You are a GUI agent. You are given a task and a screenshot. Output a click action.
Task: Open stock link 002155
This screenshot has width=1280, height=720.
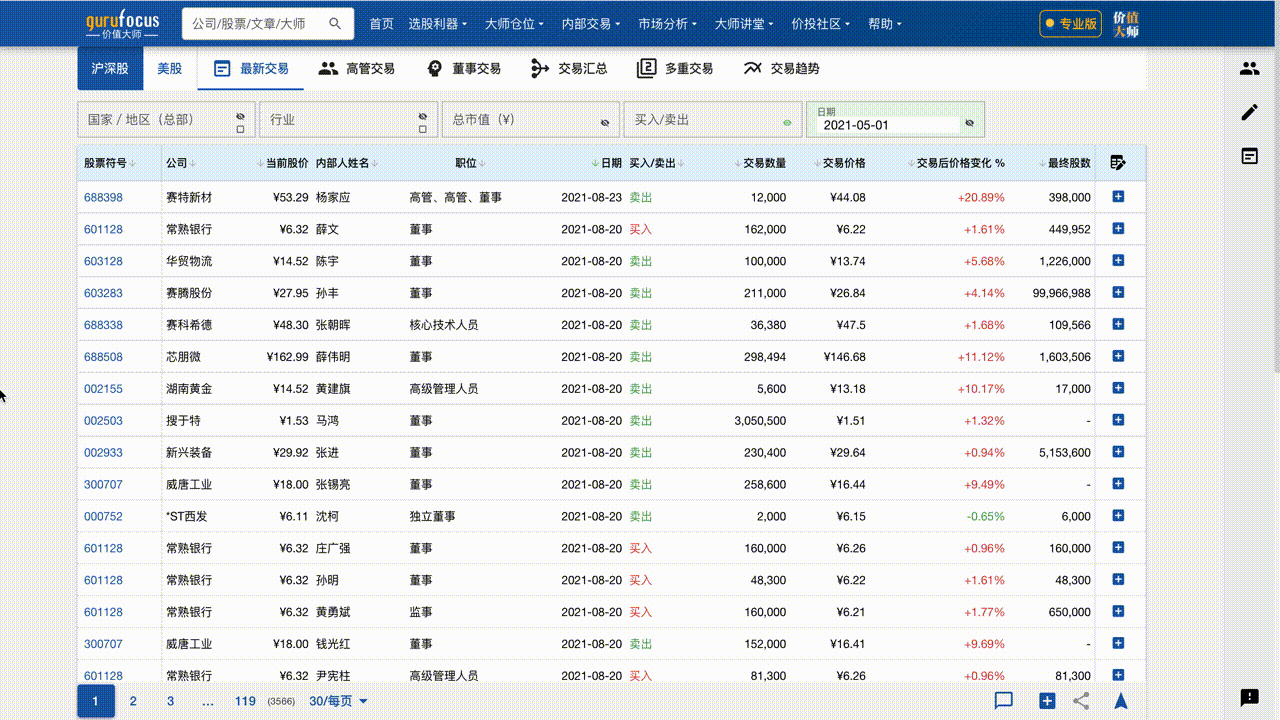pyautogui.click(x=103, y=389)
